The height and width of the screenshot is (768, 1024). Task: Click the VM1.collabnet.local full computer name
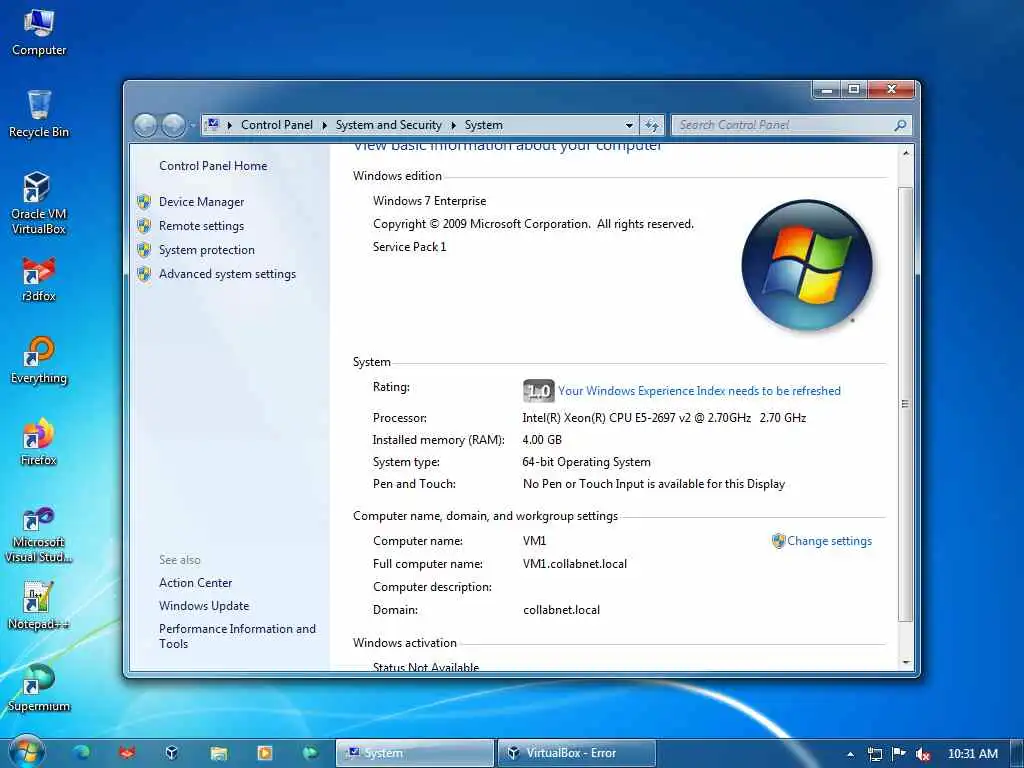click(x=575, y=564)
